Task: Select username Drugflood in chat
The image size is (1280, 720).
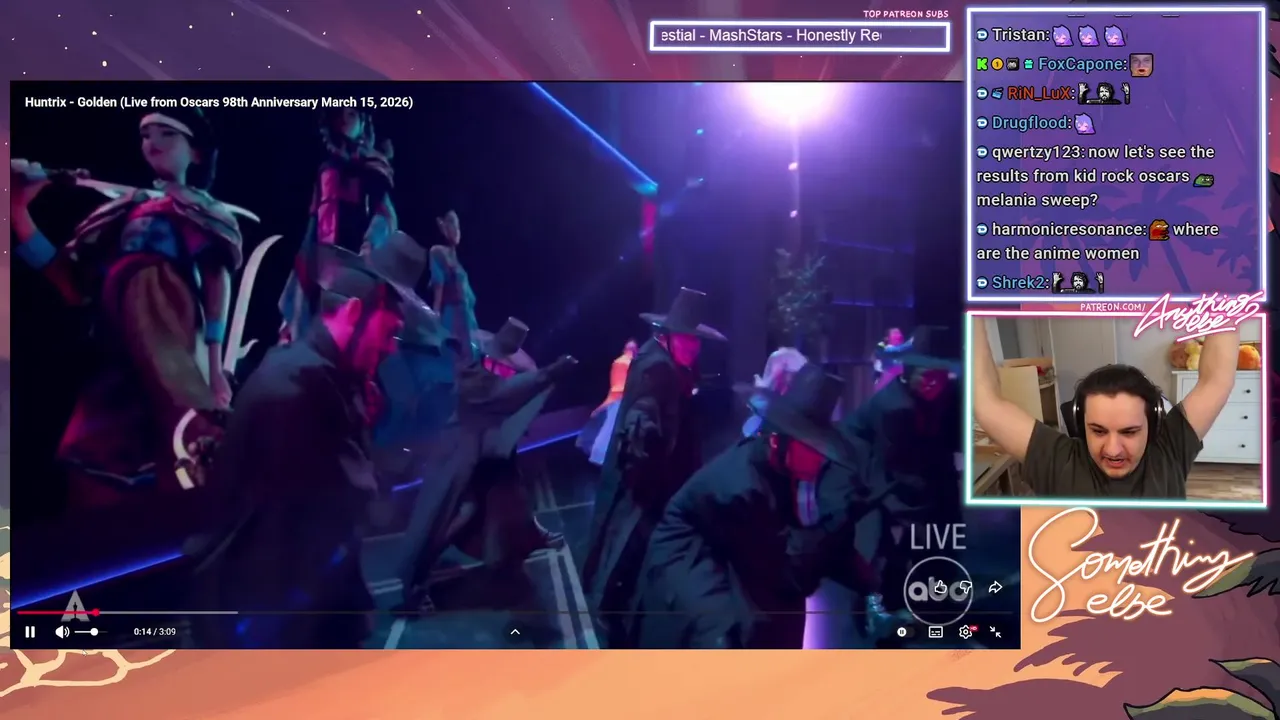Action: point(1030,123)
